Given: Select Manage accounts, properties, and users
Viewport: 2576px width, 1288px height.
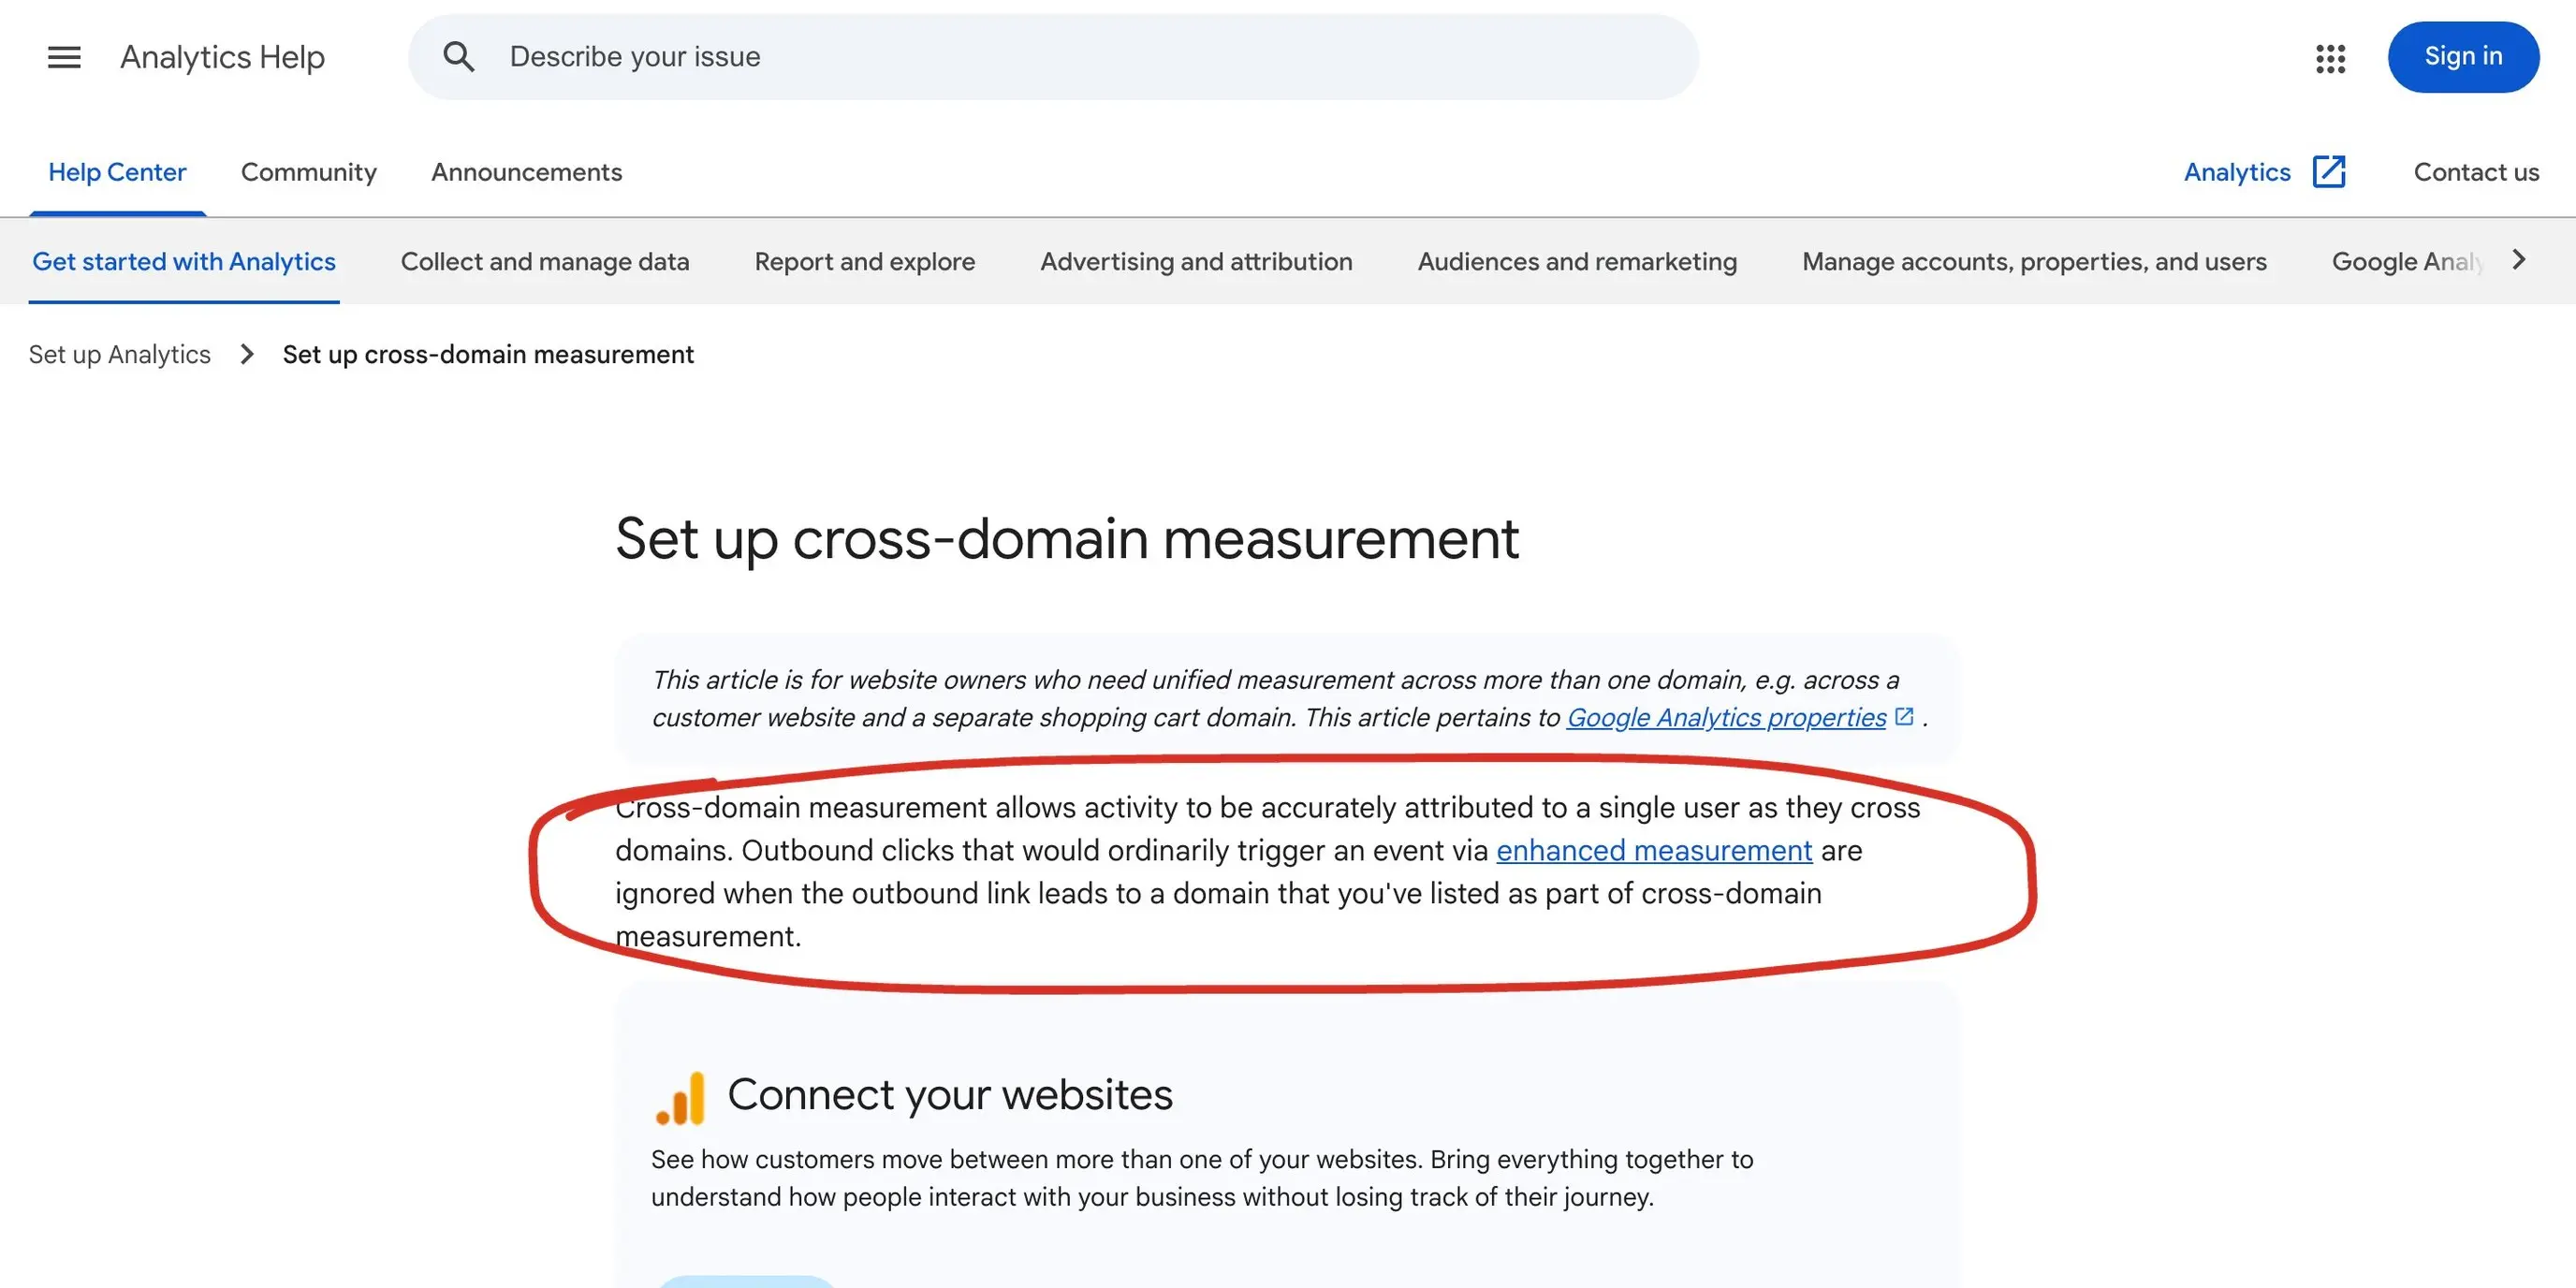Looking at the screenshot, I should coord(2034,261).
